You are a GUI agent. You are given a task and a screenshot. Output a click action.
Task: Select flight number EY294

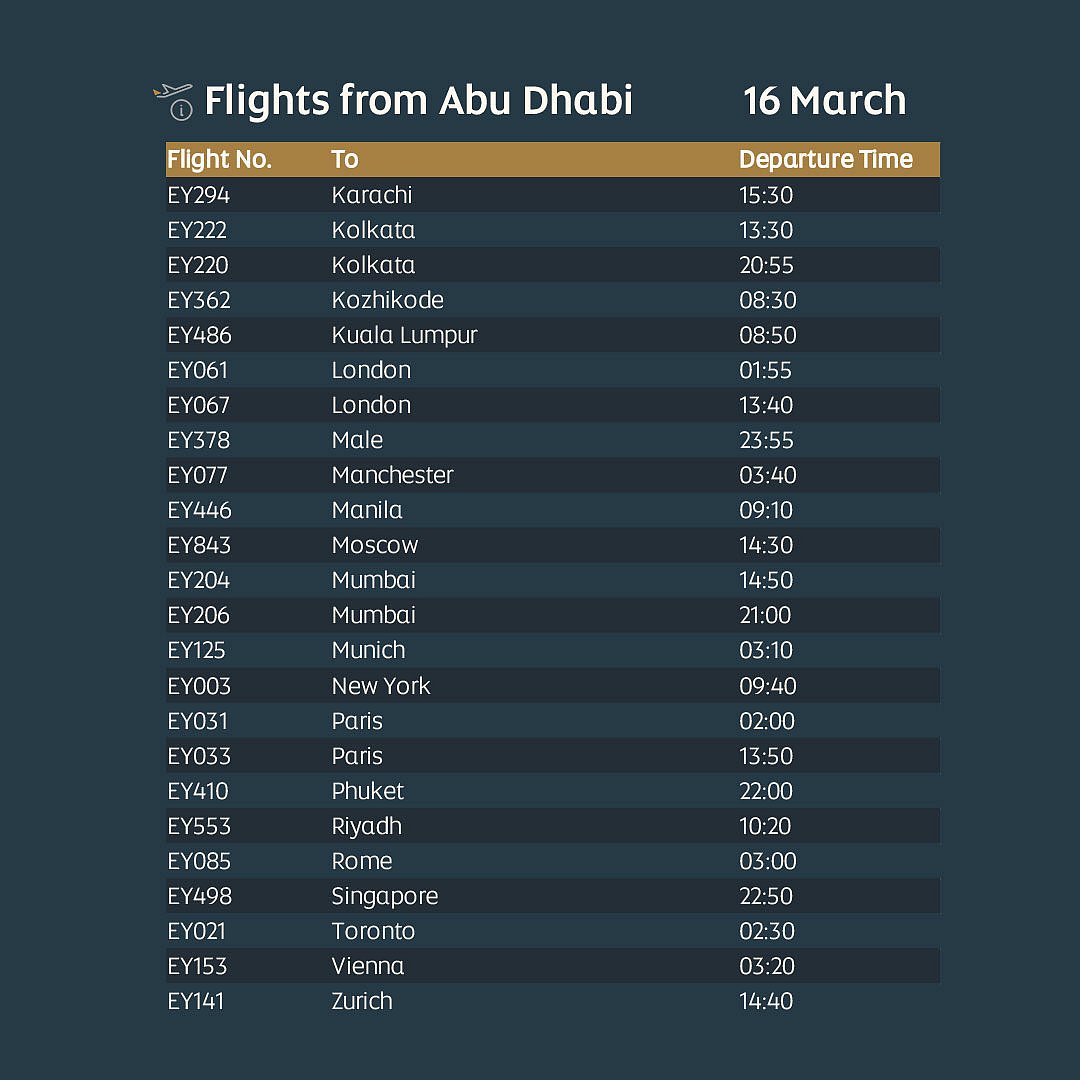pyautogui.click(x=198, y=195)
